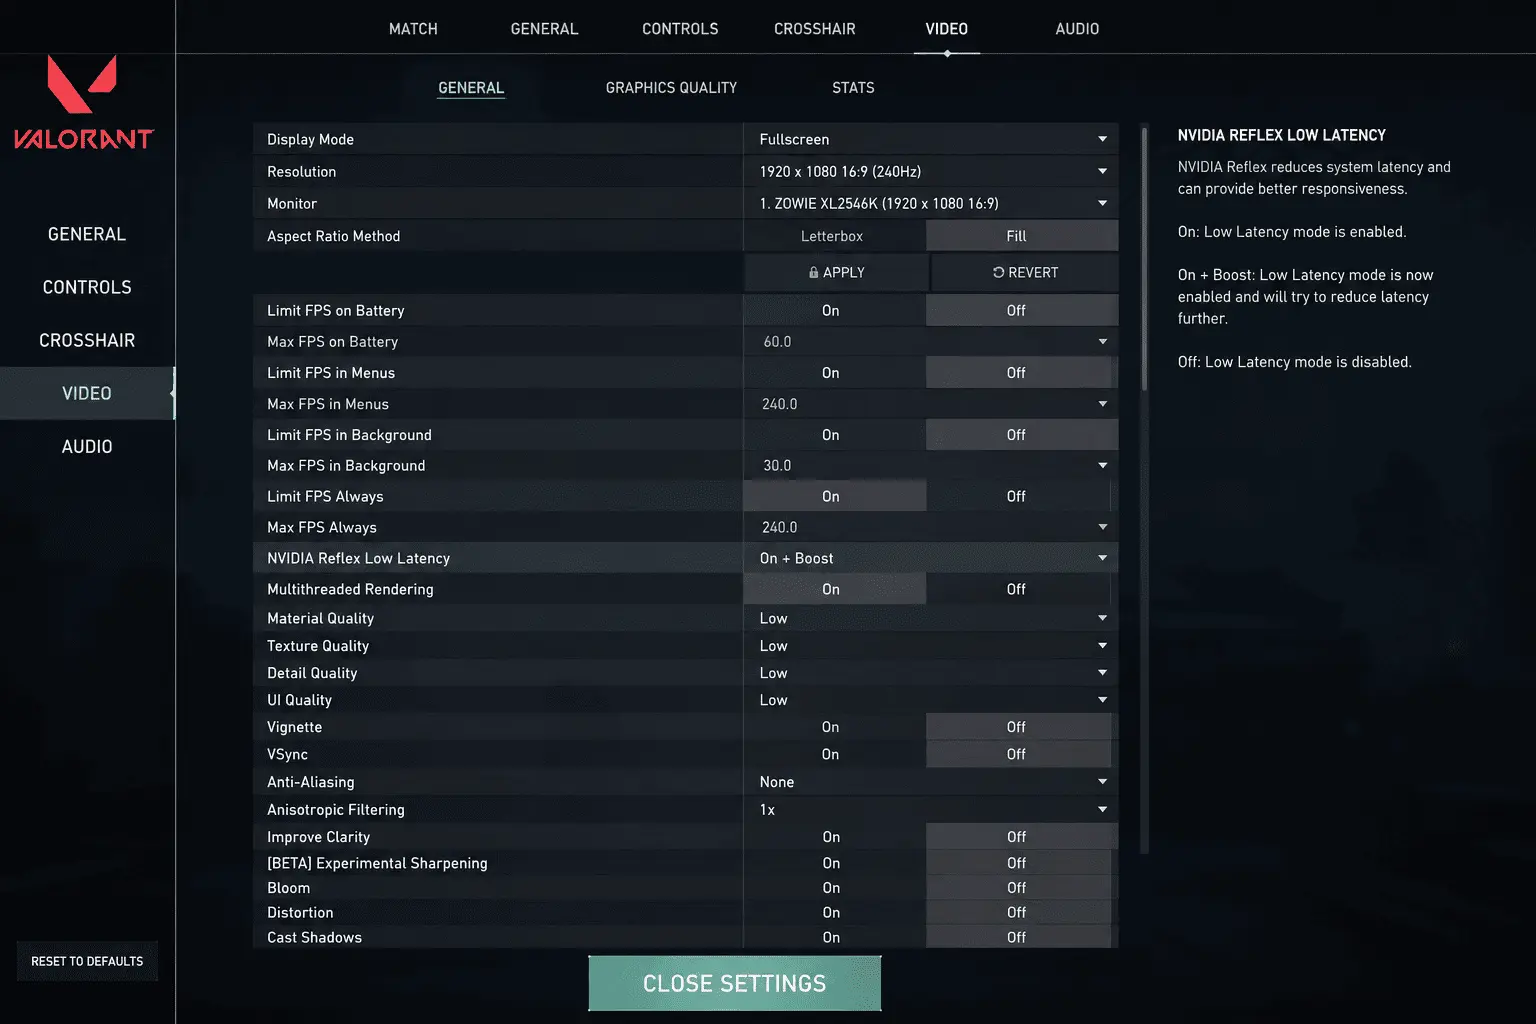Turn Off Limit FPS in Menus
1536x1024 pixels.
pyautogui.click(x=1022, y=372)
